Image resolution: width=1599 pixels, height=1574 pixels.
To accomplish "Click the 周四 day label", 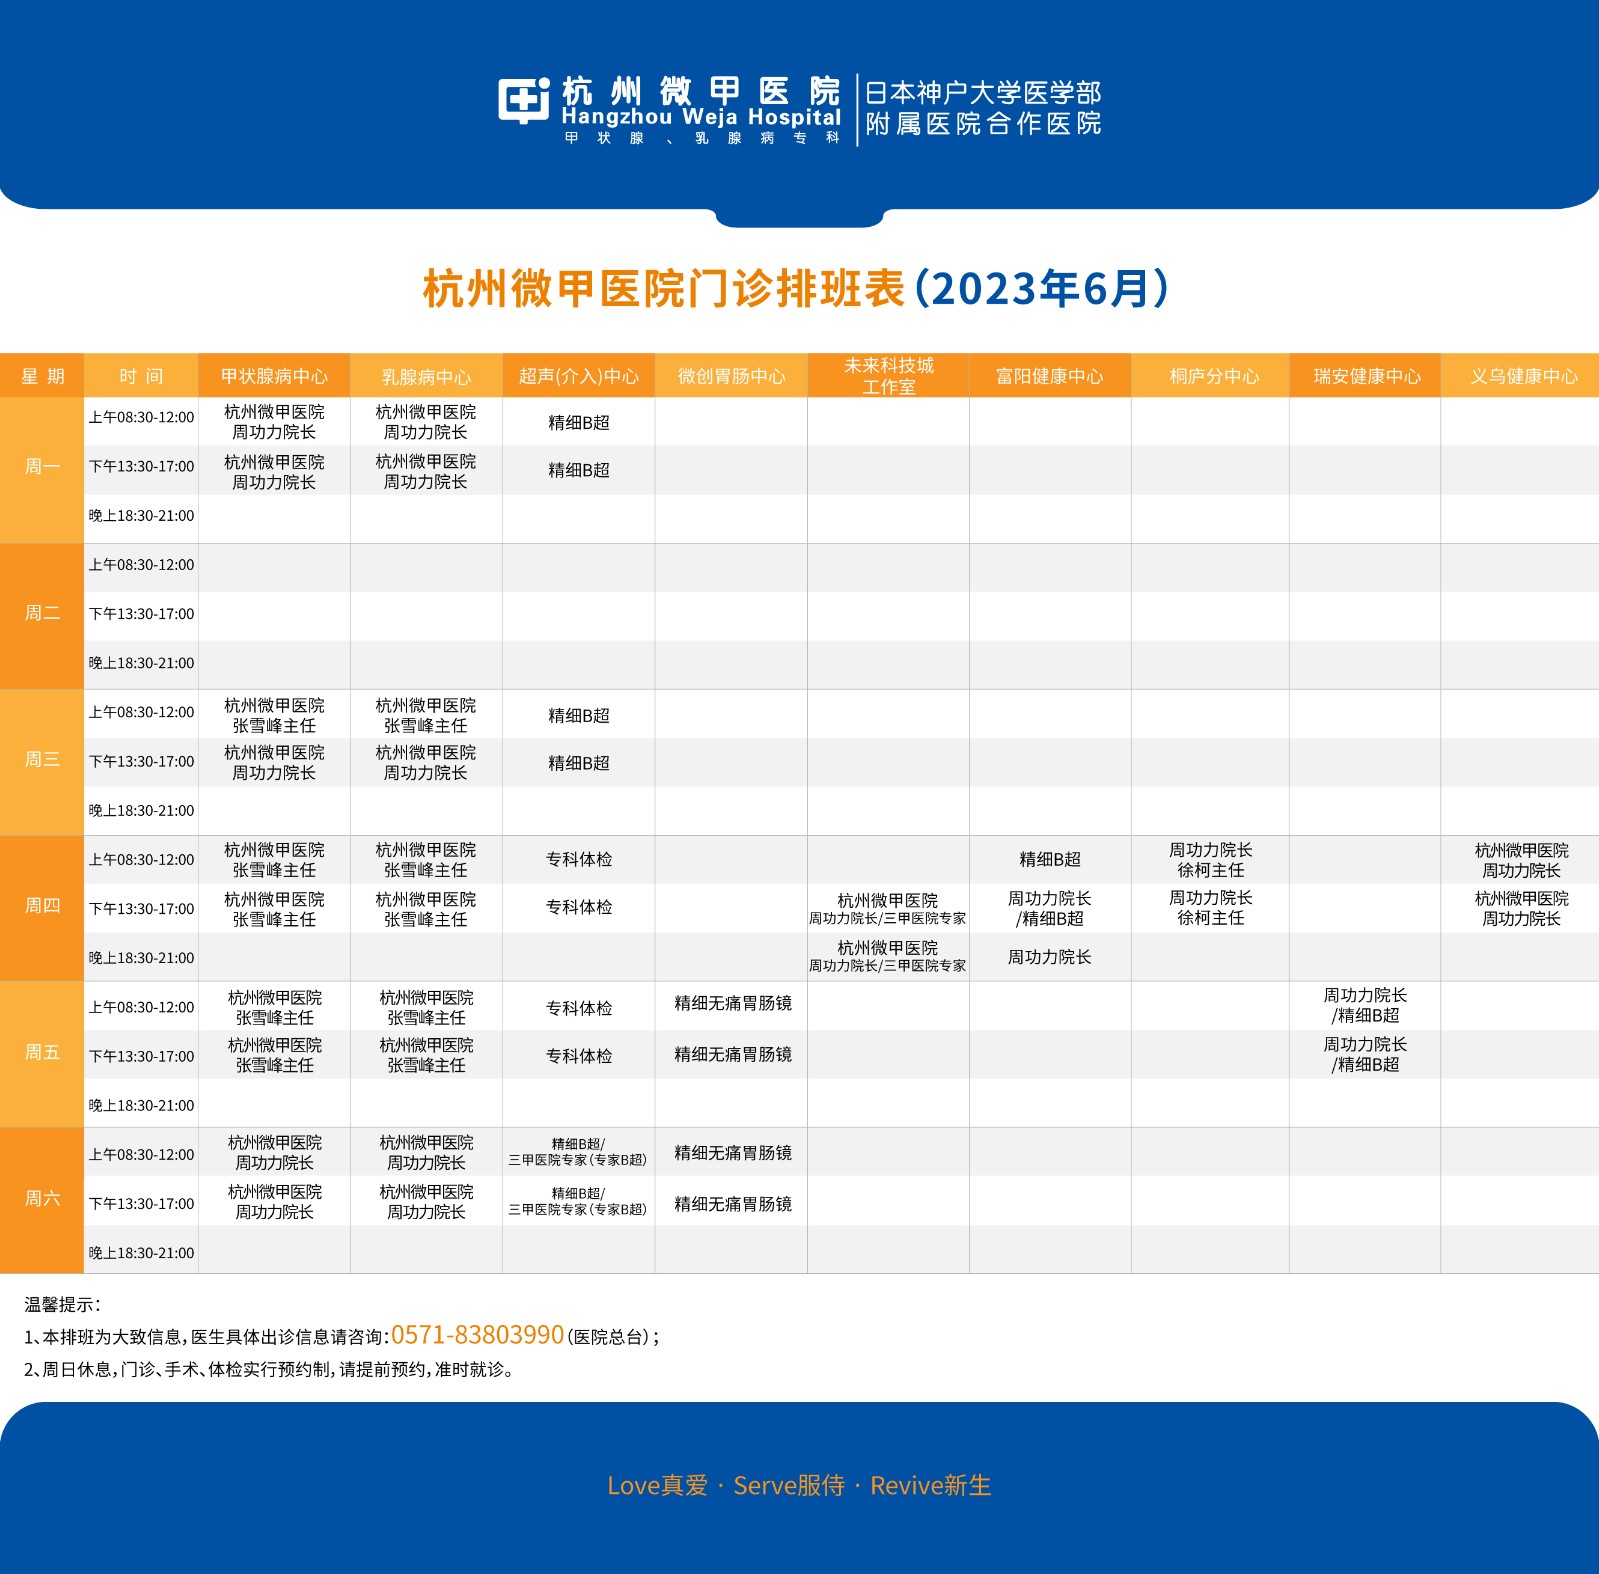I will [42, 906].
